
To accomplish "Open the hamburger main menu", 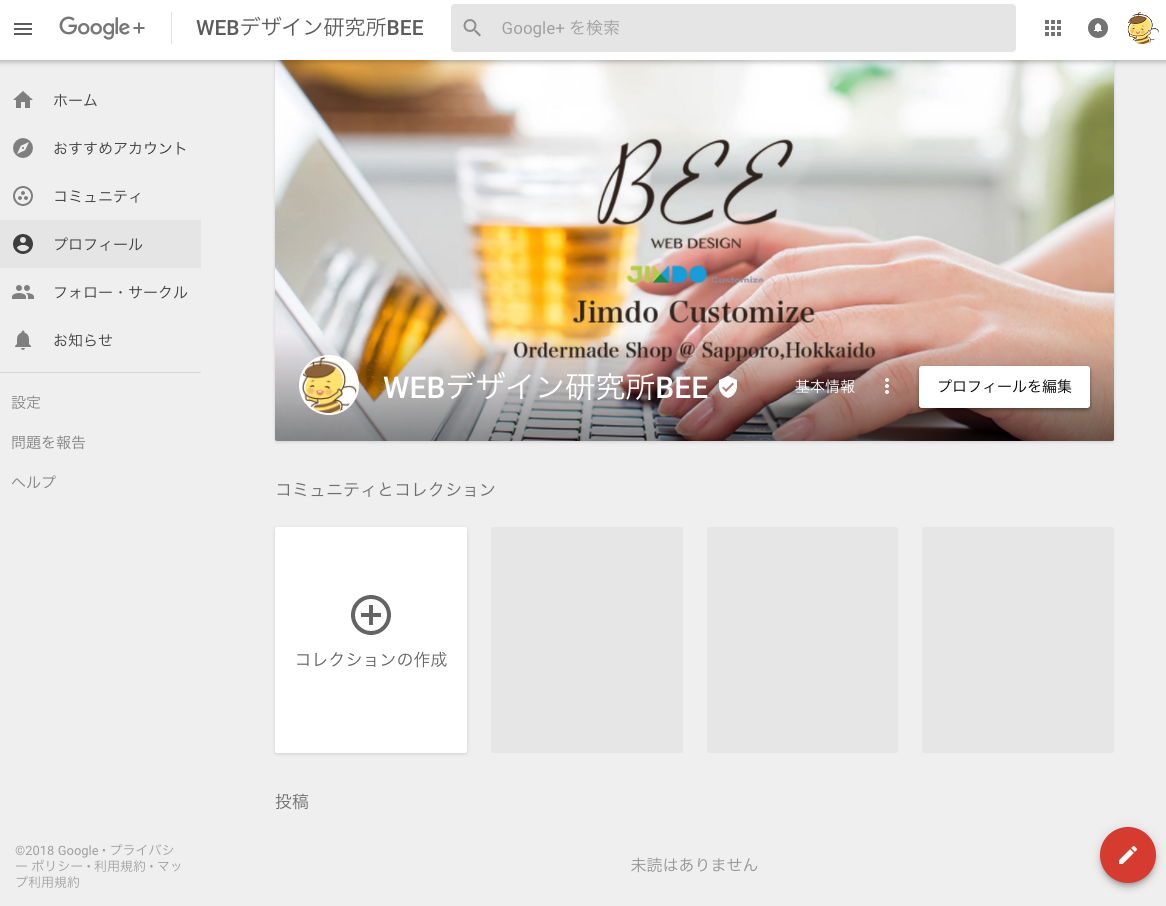I will [23, 29].
